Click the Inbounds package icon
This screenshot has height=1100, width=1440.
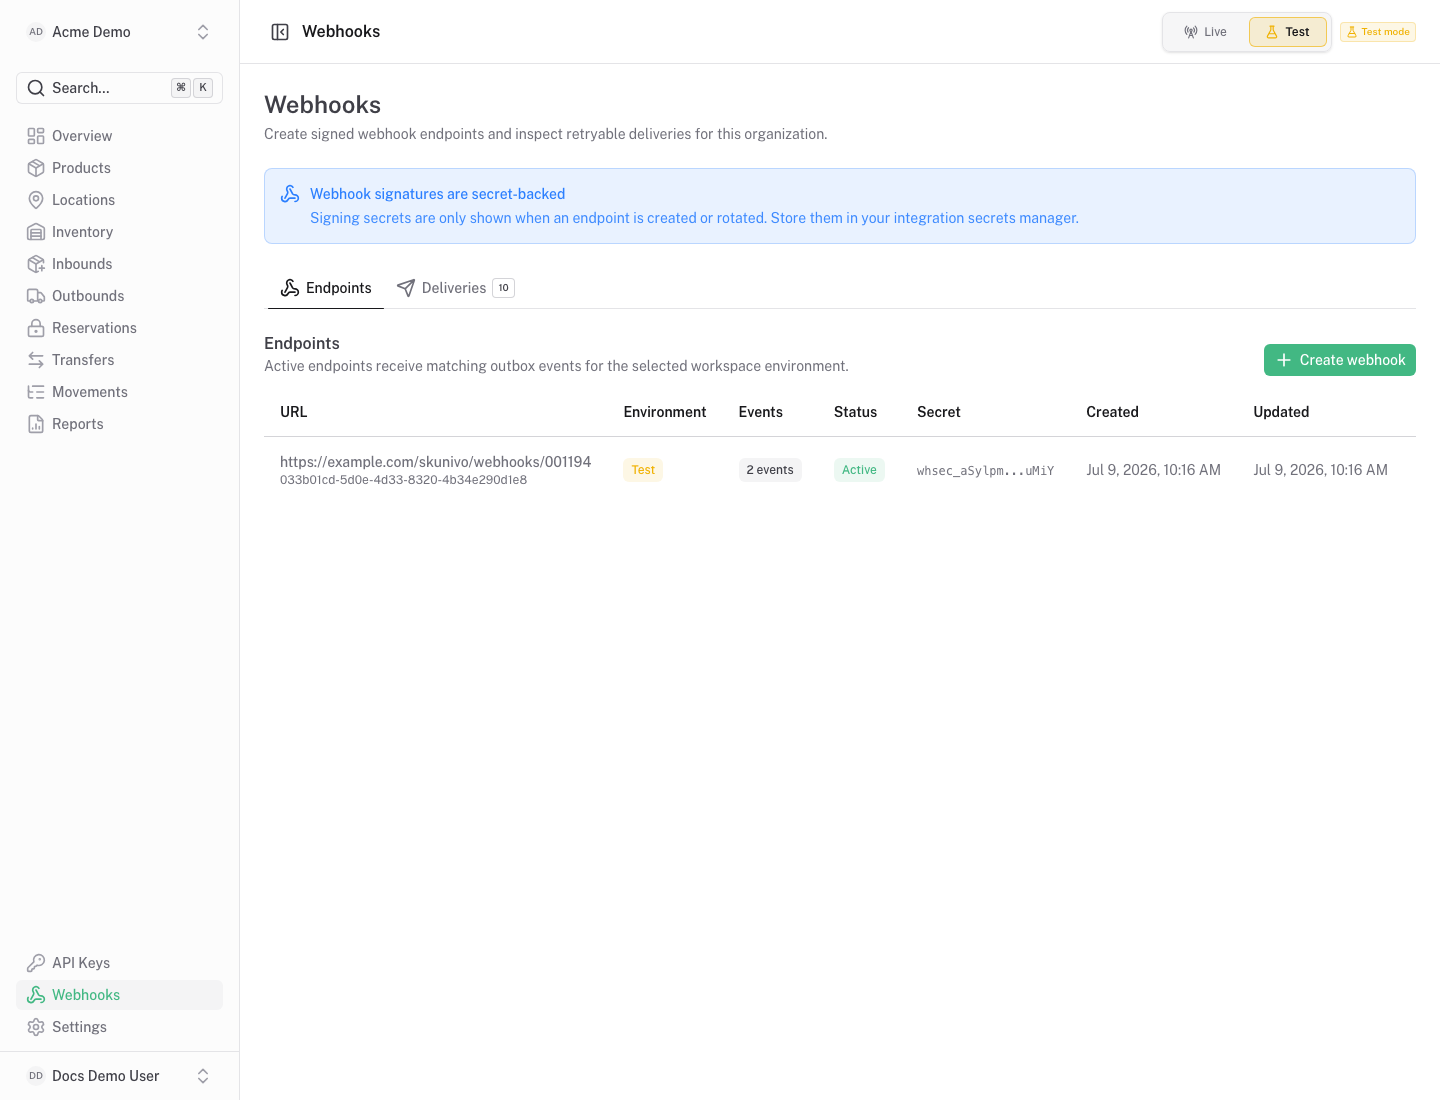(x=36, y=264)
